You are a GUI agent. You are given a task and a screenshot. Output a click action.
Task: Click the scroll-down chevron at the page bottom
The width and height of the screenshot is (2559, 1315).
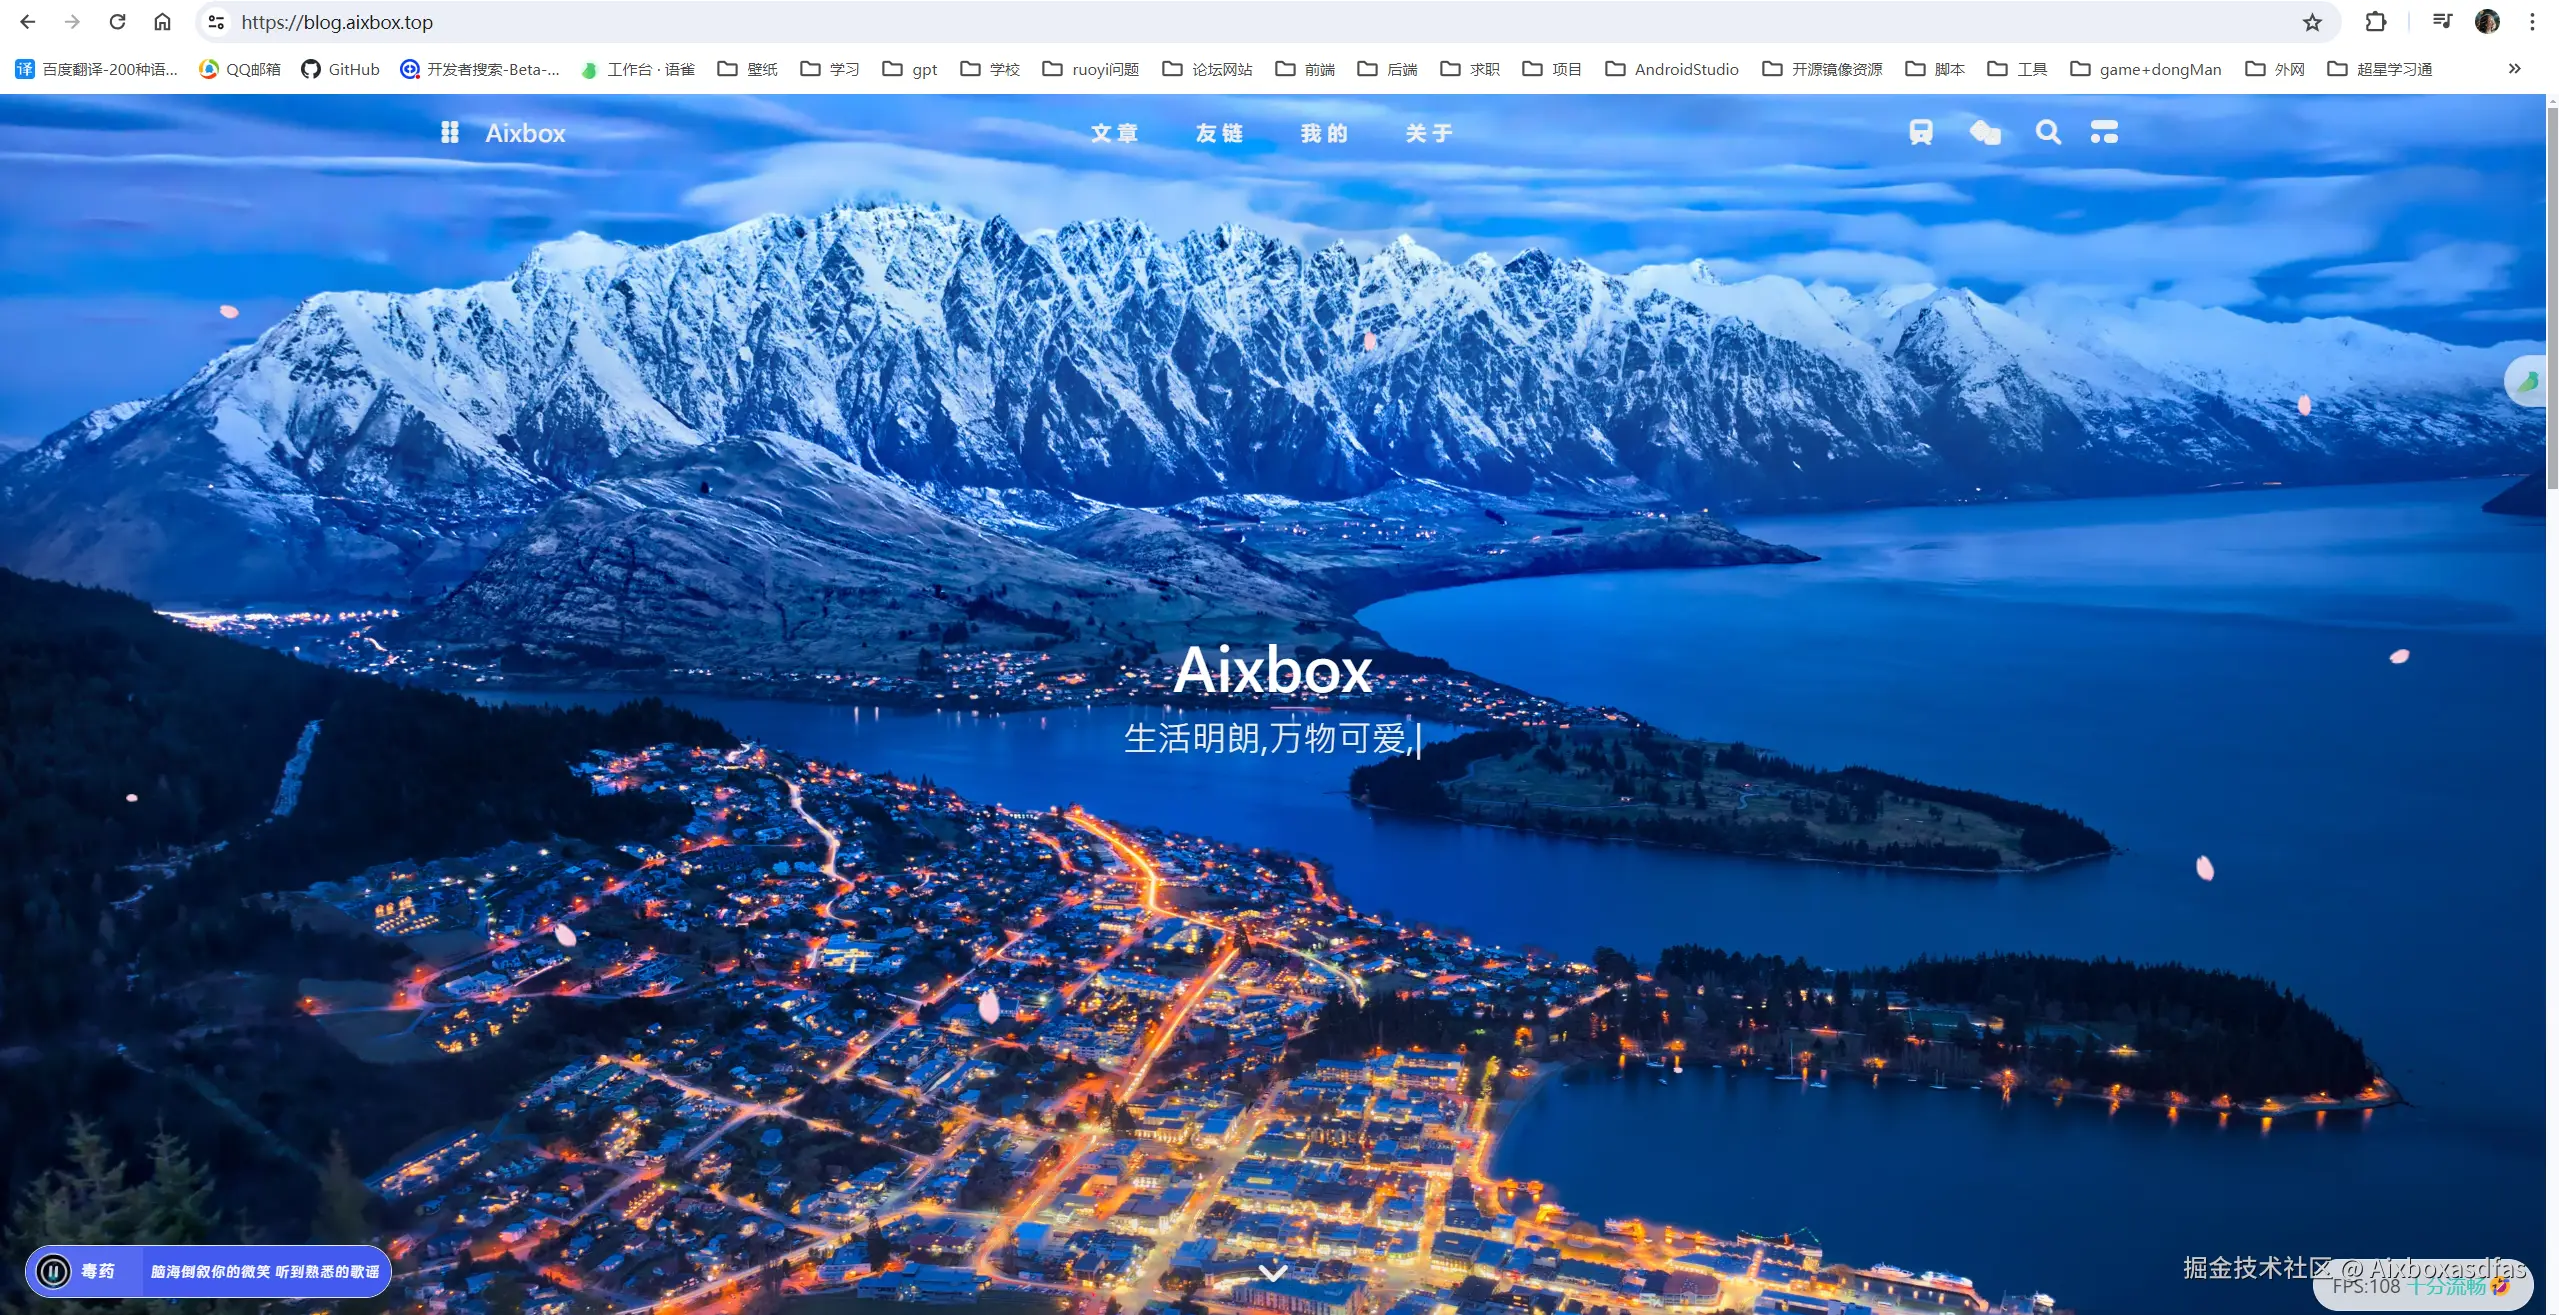point(1272,1273)
